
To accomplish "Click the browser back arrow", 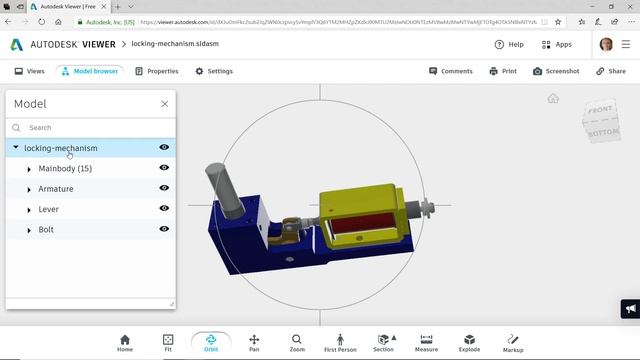I will [9, 22].
